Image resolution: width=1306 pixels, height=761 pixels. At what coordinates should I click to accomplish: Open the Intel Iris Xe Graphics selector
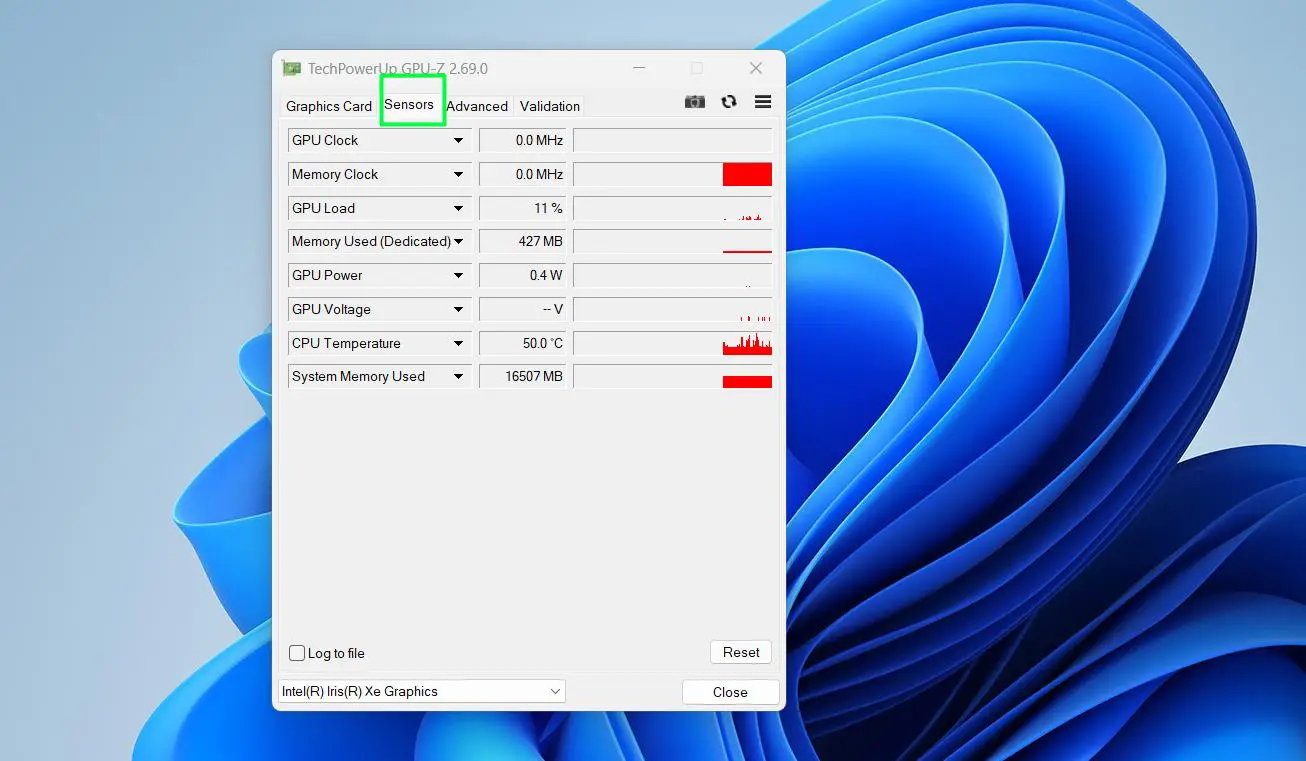[x=421, y=691]
